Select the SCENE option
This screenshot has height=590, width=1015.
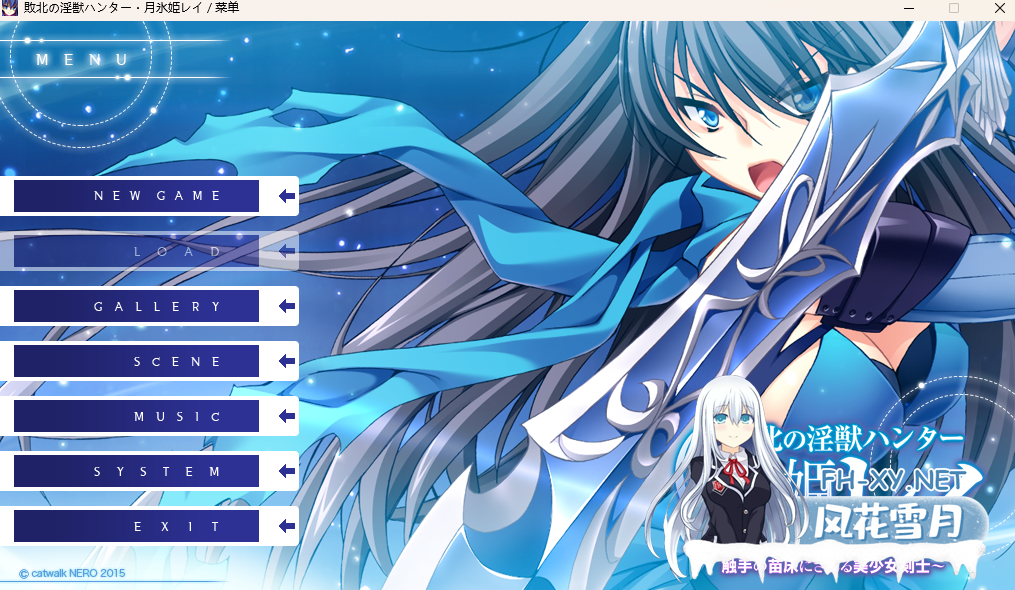(137, 361)
